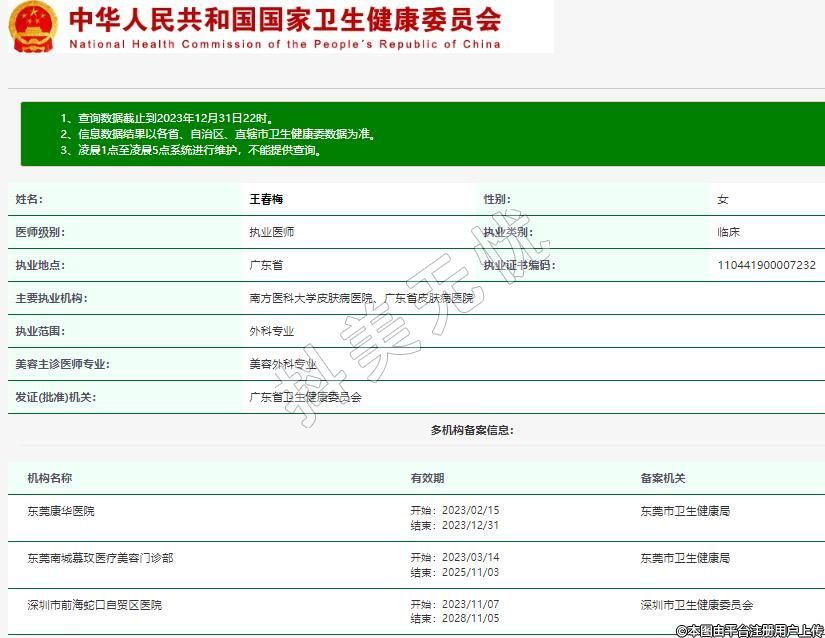The image size is (825, 638).
Task: Click the 多机构备案信息 section heading
Action: (472, 430)
